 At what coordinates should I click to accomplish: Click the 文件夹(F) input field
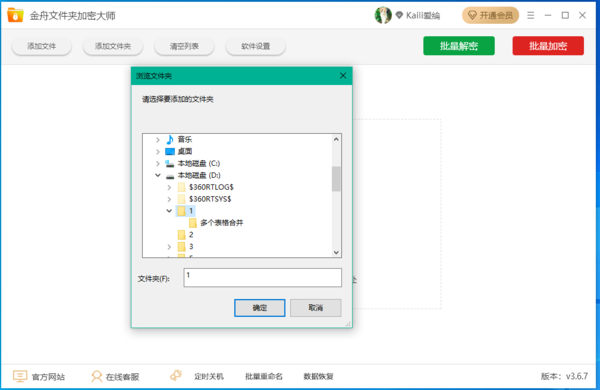coord(262,277)
